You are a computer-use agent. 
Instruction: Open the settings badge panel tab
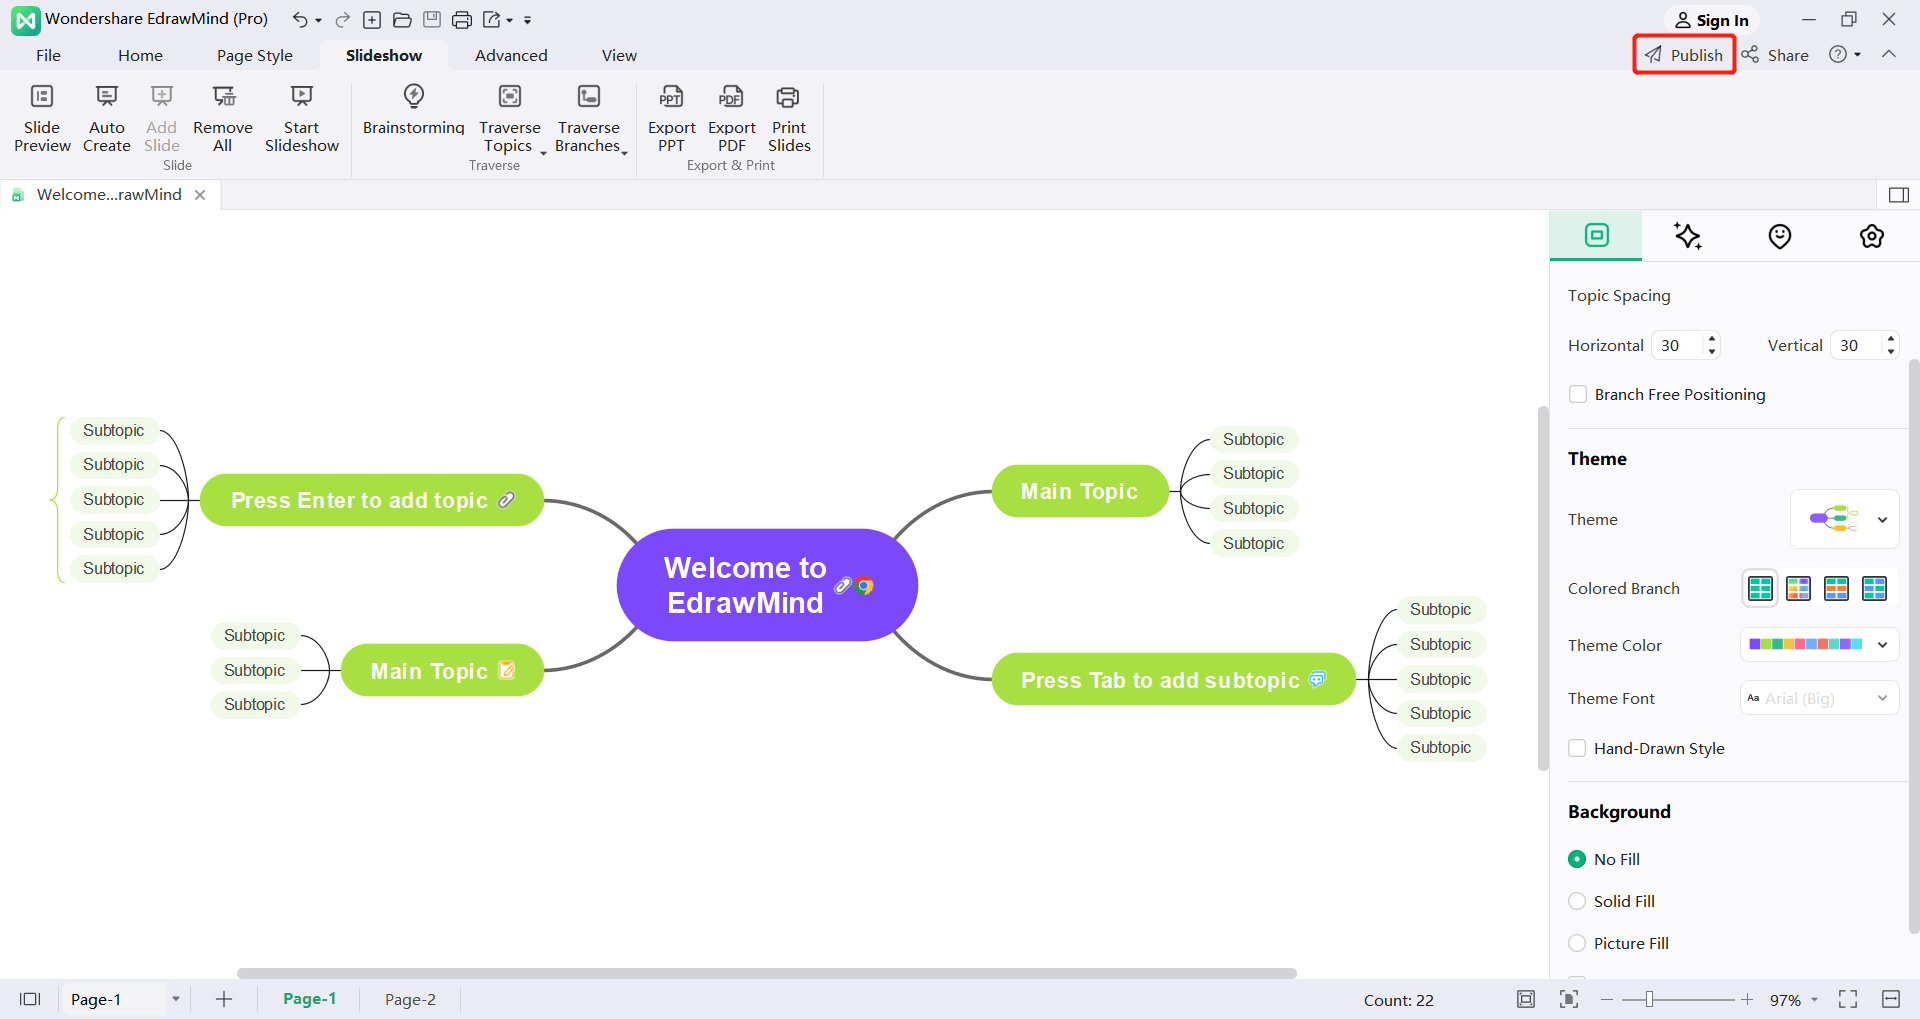point(1872,236)
